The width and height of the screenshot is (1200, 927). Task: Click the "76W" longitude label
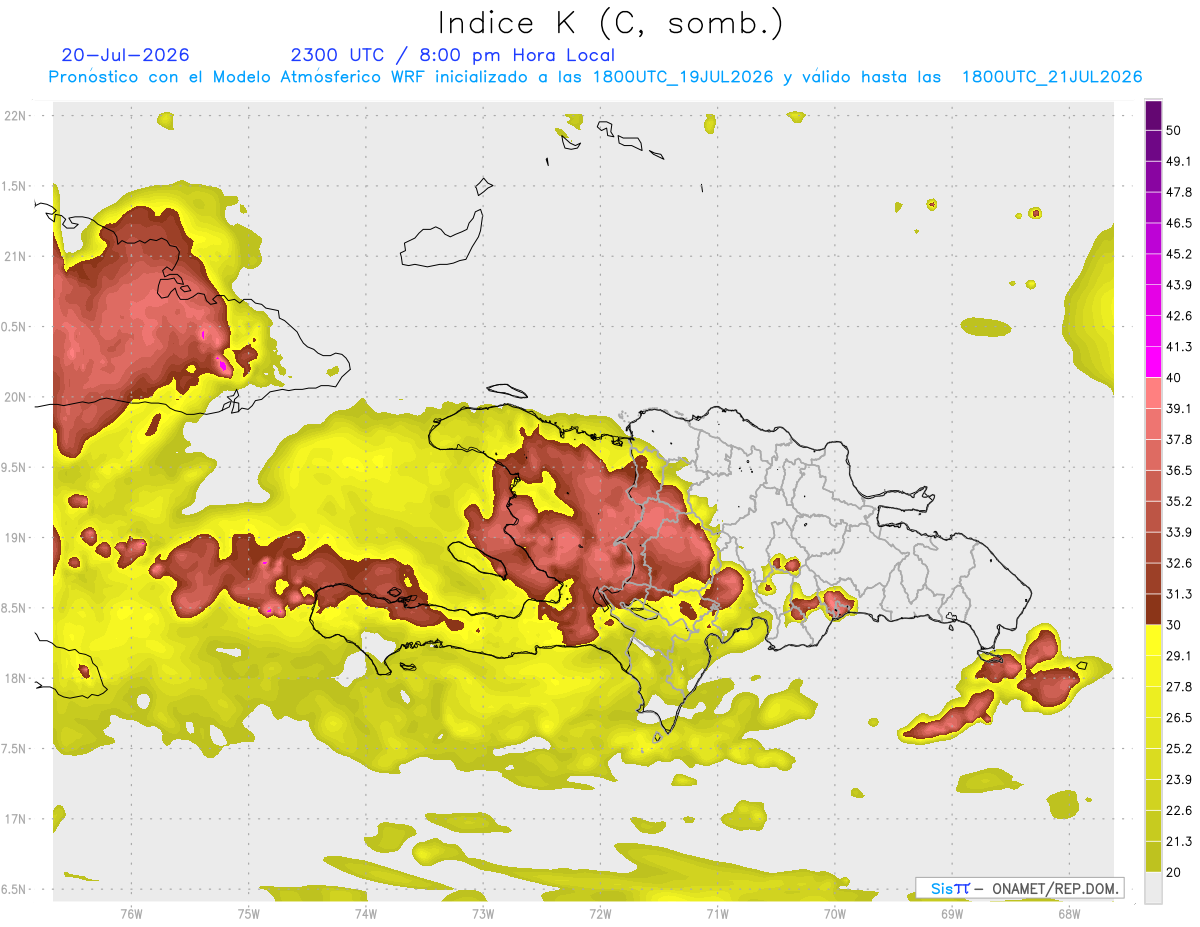point(131,914)
